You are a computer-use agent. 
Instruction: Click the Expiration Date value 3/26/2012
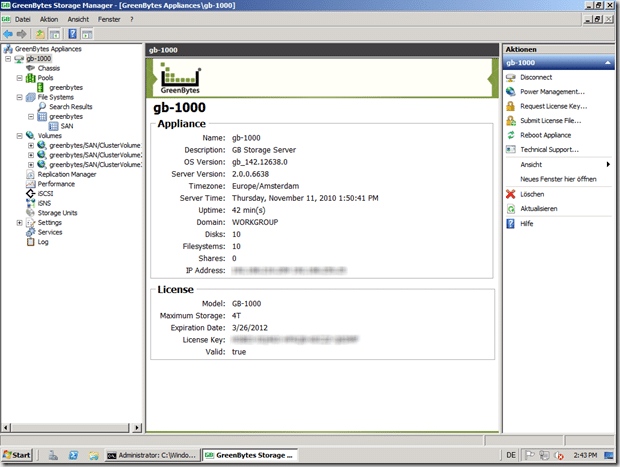tap(250, 328)
